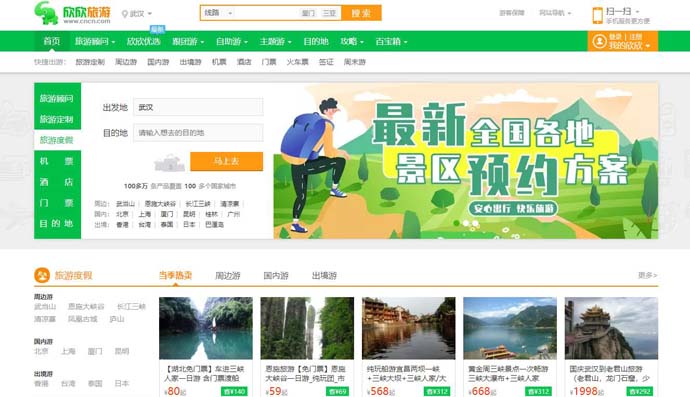Select the 机票 side panel tab
The width and height of the screenshot is (690, 397).
(x=57, y=161)
